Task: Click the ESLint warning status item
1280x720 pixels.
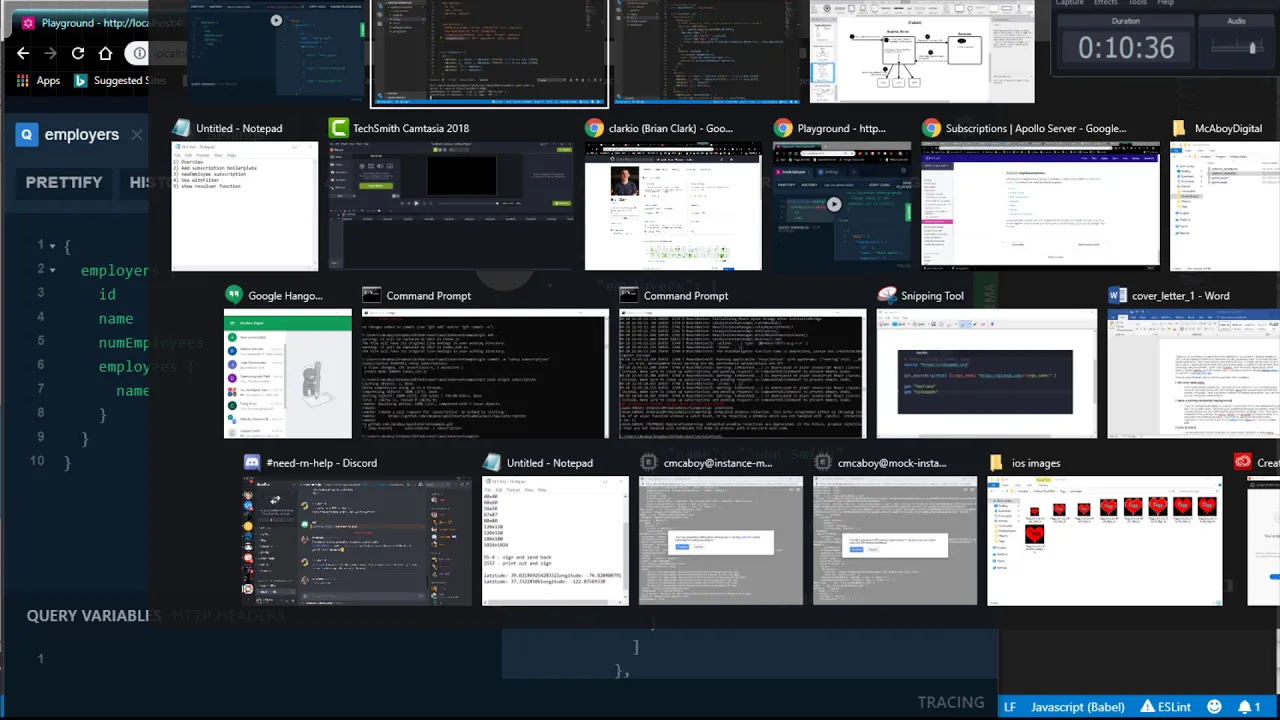Action: click(1165, 707)
